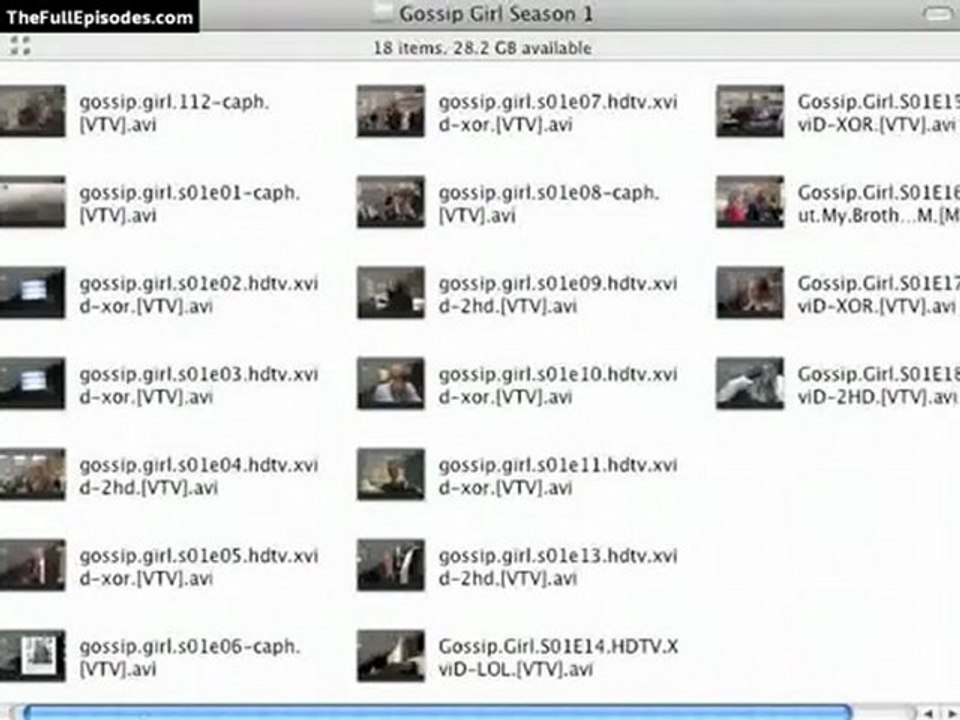Click file name gossip.girl.s01e05.hdtv.xvid-xor.[VTV].avi
Screen dimensions: 960x720
[199, 566]
